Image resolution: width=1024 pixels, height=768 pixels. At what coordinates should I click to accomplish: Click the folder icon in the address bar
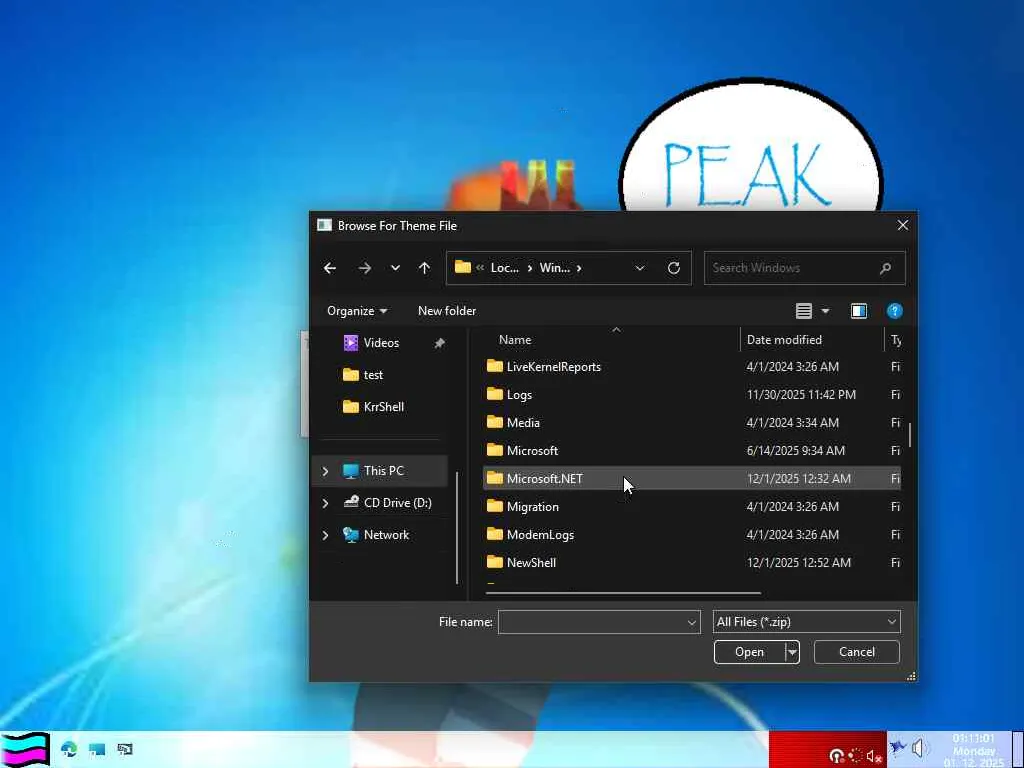pos(463,267)
